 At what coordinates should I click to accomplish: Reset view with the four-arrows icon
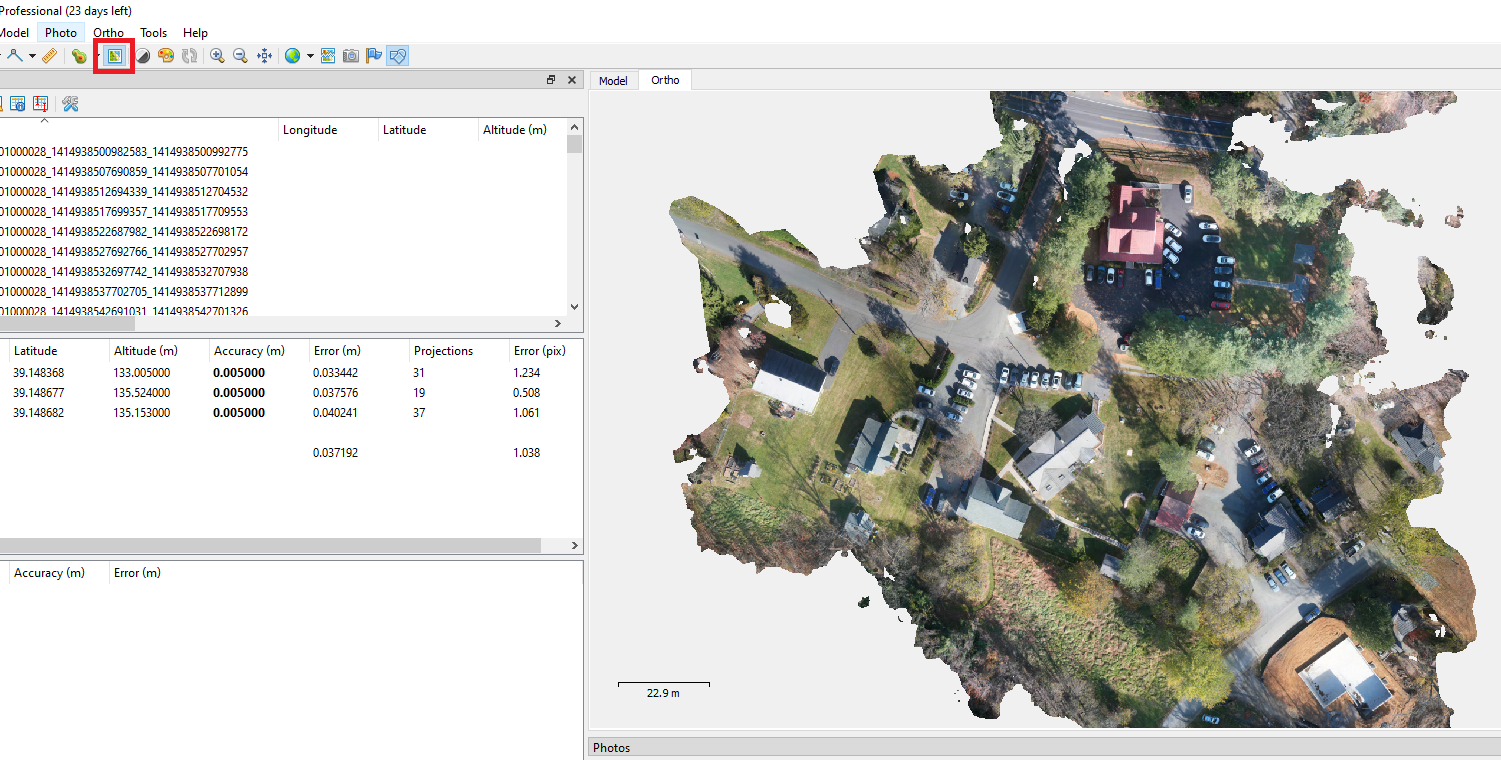[x=265, y=56]
